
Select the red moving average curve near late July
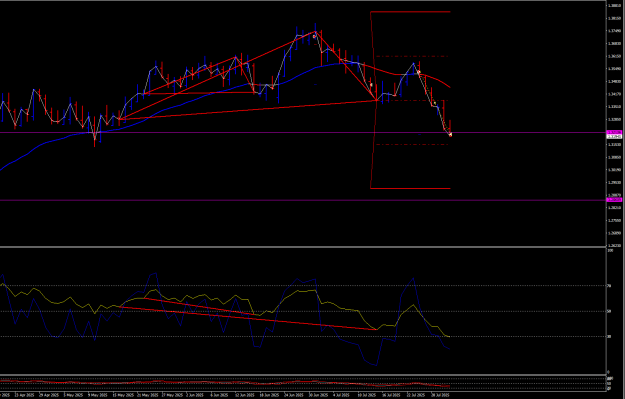(438, 80)
